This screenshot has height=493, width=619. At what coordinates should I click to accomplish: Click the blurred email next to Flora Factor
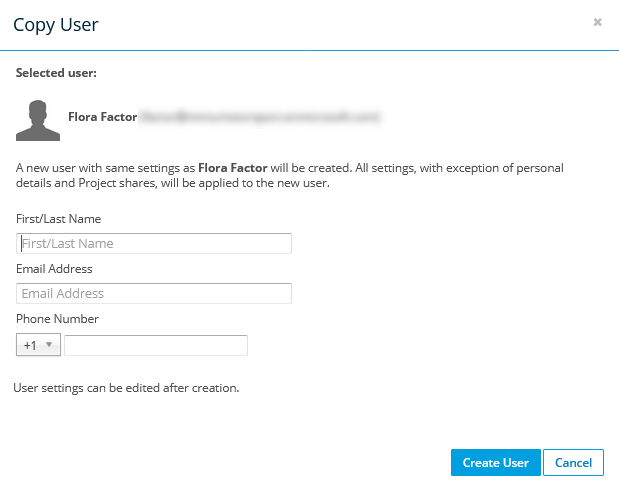pos(260,117)
